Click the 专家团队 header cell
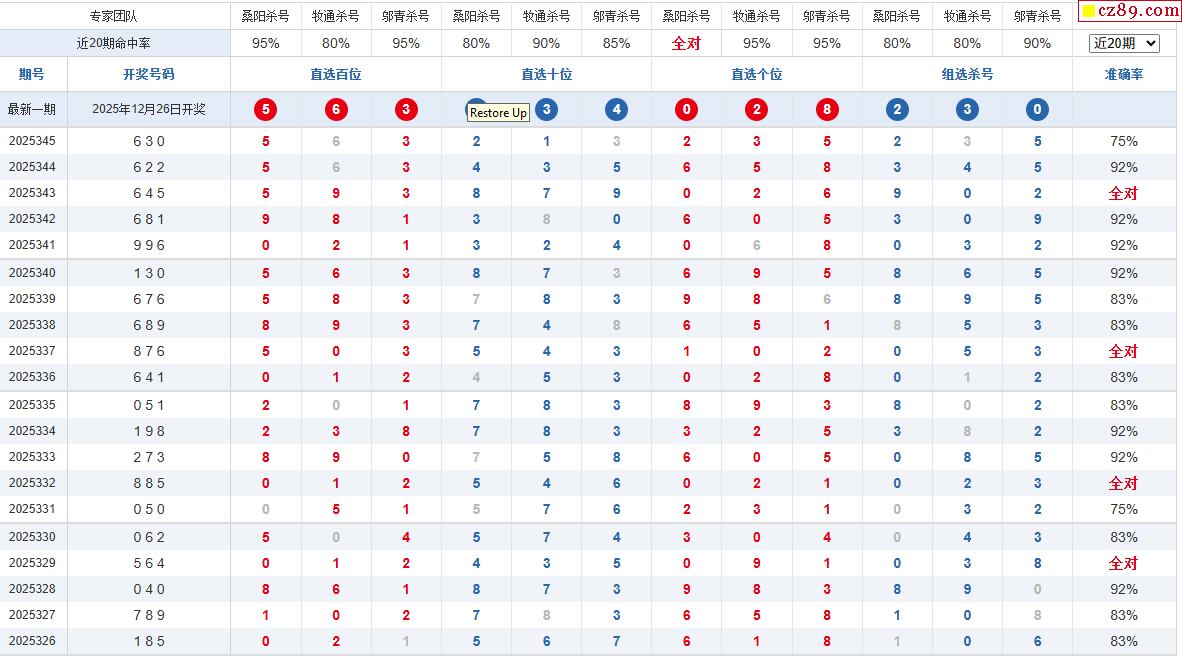Image resolution: width=1182 pixels, height=659 pixels. pos(114,16)
